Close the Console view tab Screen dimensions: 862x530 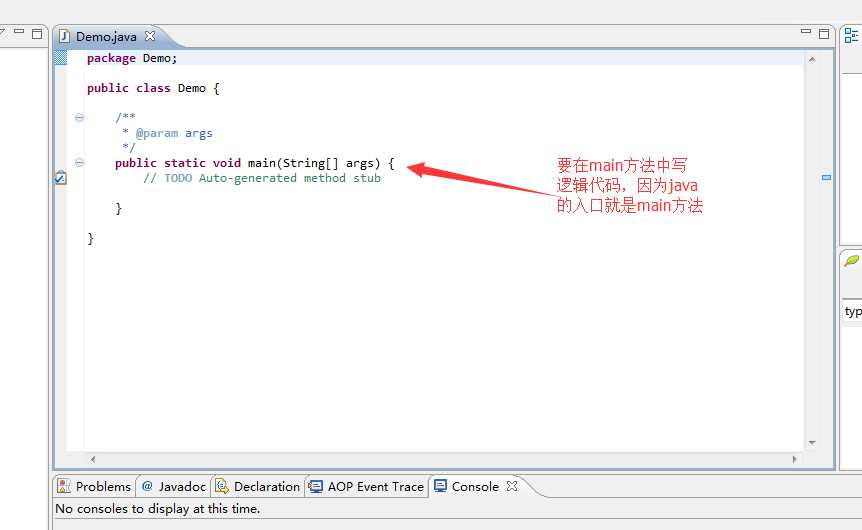coord(512,486)
